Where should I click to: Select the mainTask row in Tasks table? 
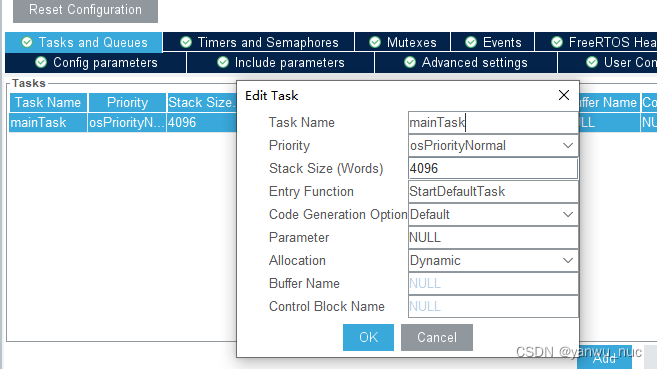click(x=123, y=123)
